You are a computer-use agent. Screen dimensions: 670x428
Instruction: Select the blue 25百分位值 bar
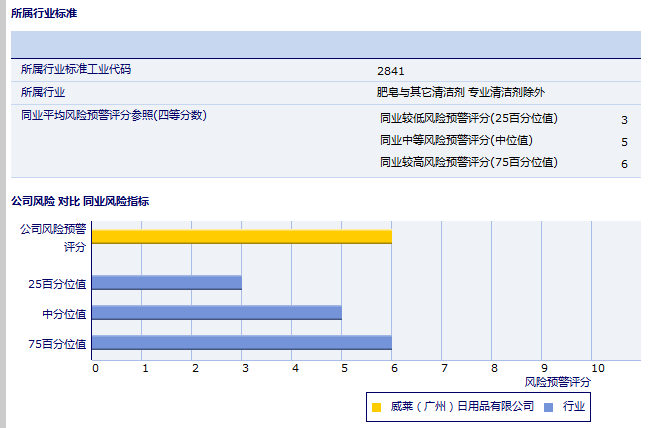pyautogui.click(x=166, y=283)
